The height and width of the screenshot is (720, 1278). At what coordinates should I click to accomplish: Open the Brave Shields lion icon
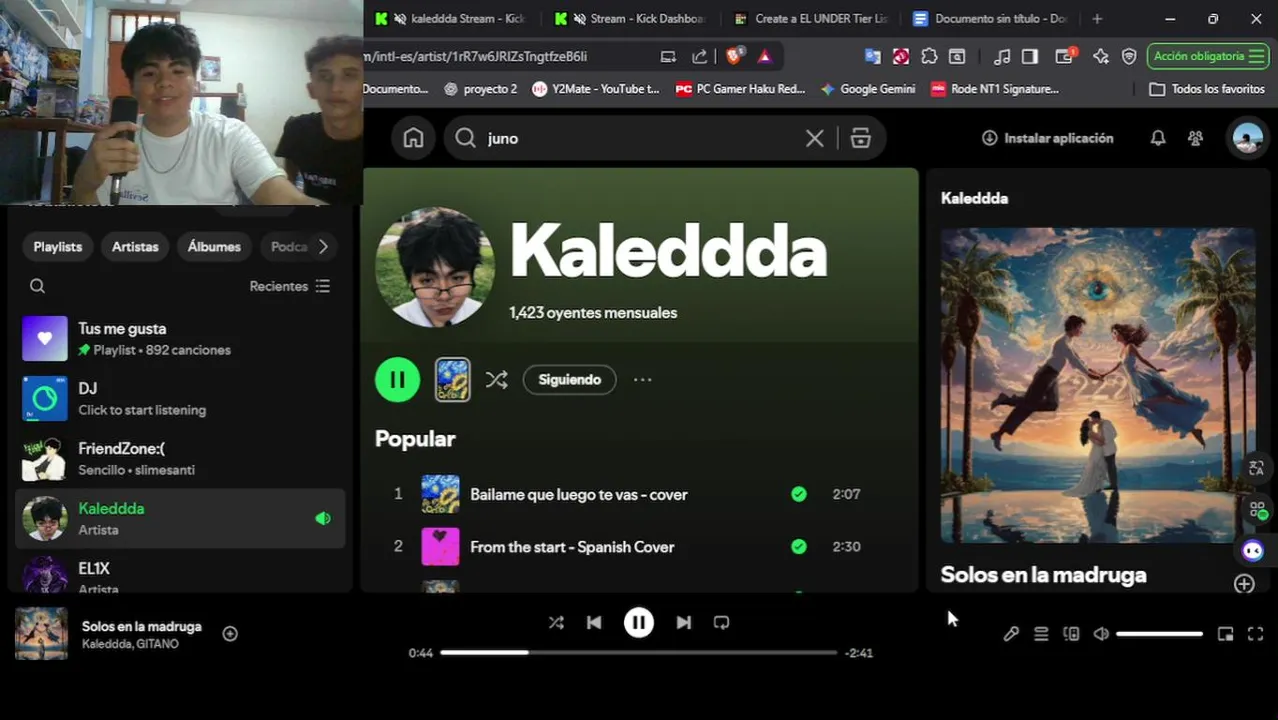[734, 56]
